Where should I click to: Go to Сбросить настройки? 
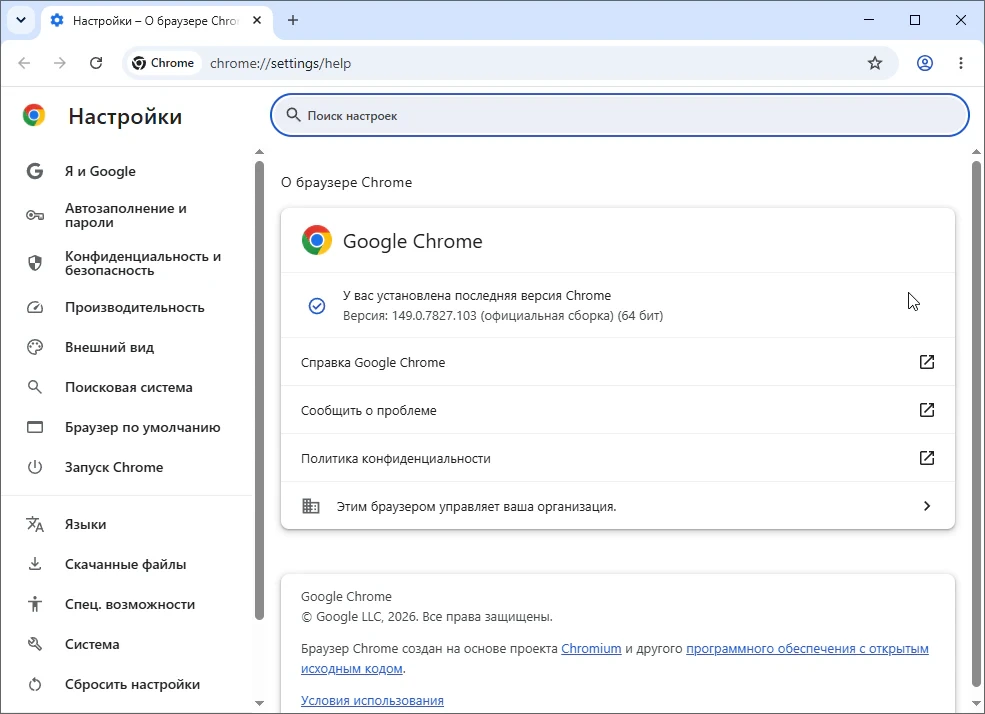point(129,684)
